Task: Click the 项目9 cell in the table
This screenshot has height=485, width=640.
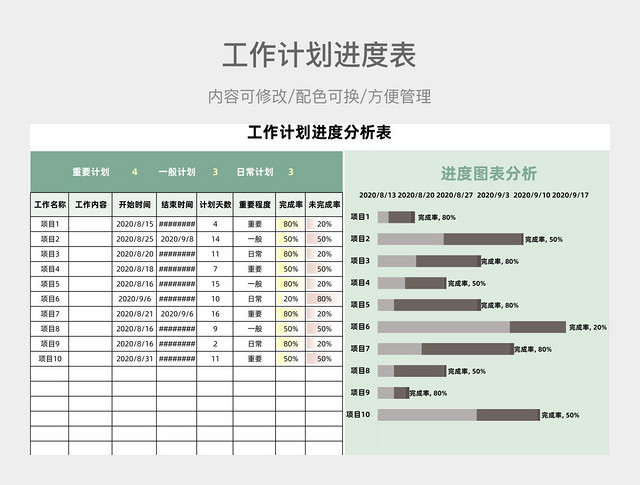Action: click(x=50, y=344)
